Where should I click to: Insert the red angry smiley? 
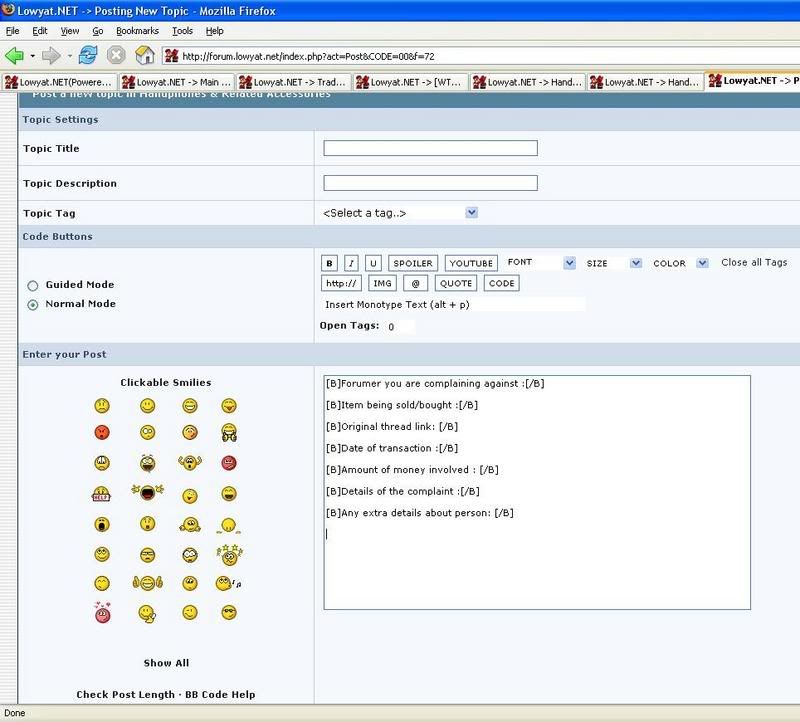102,433
